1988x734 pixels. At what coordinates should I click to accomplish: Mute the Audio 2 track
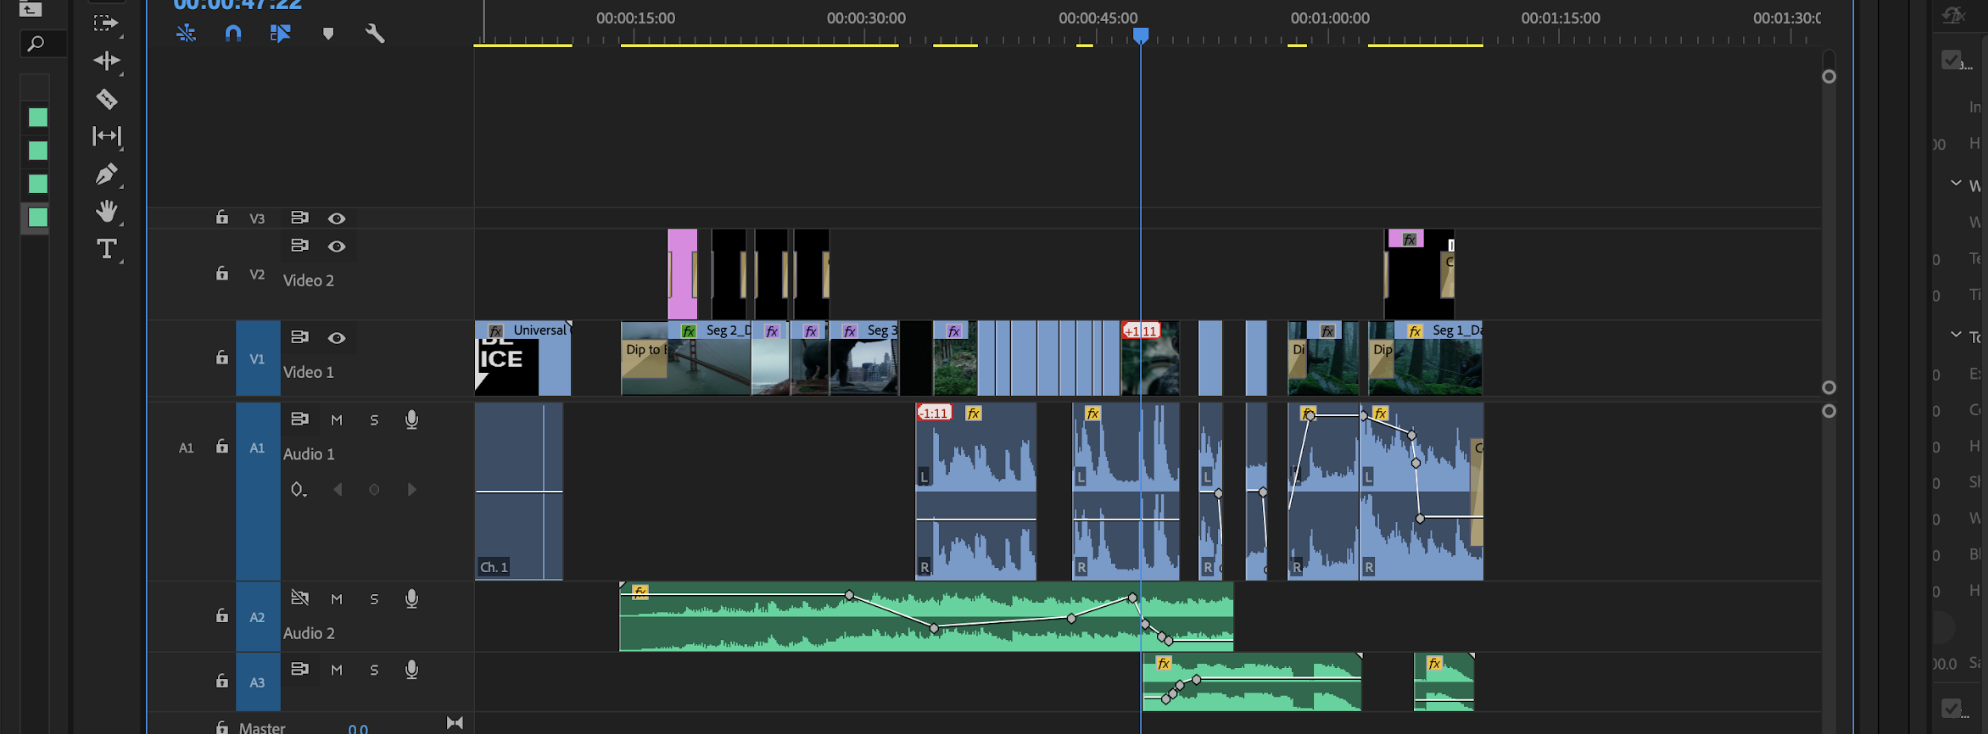click(x=337, y=599)
